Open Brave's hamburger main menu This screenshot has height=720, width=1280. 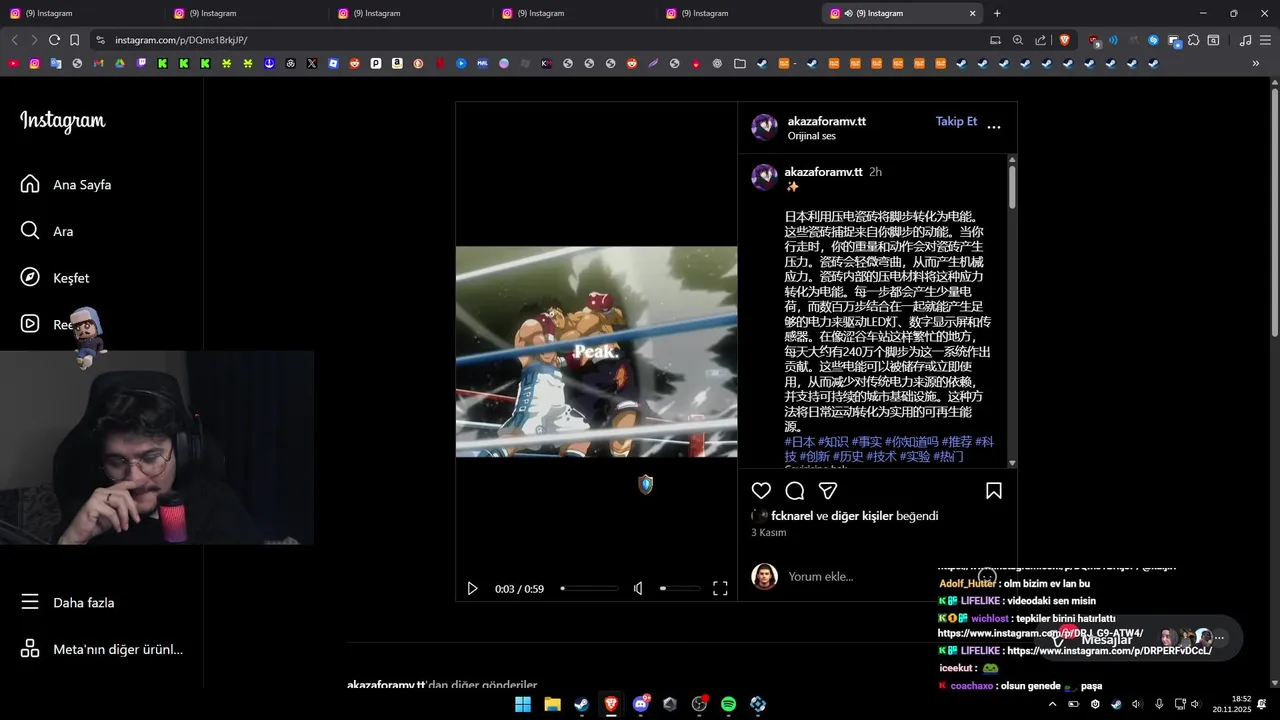pos(1265,40)
